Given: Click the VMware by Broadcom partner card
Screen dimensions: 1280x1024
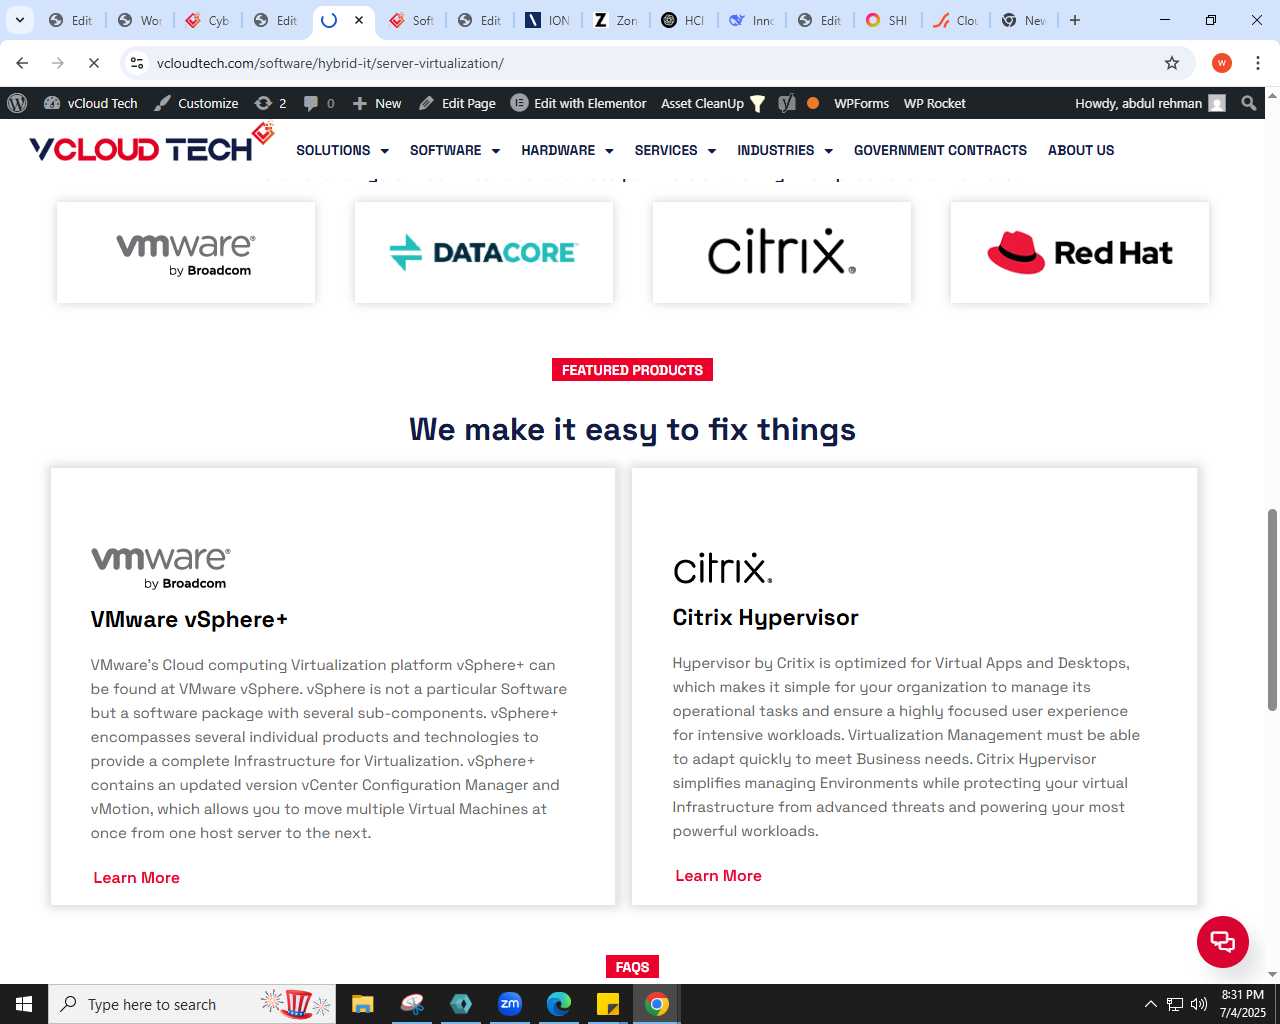Looking at the screenshot, I should 186,252.
